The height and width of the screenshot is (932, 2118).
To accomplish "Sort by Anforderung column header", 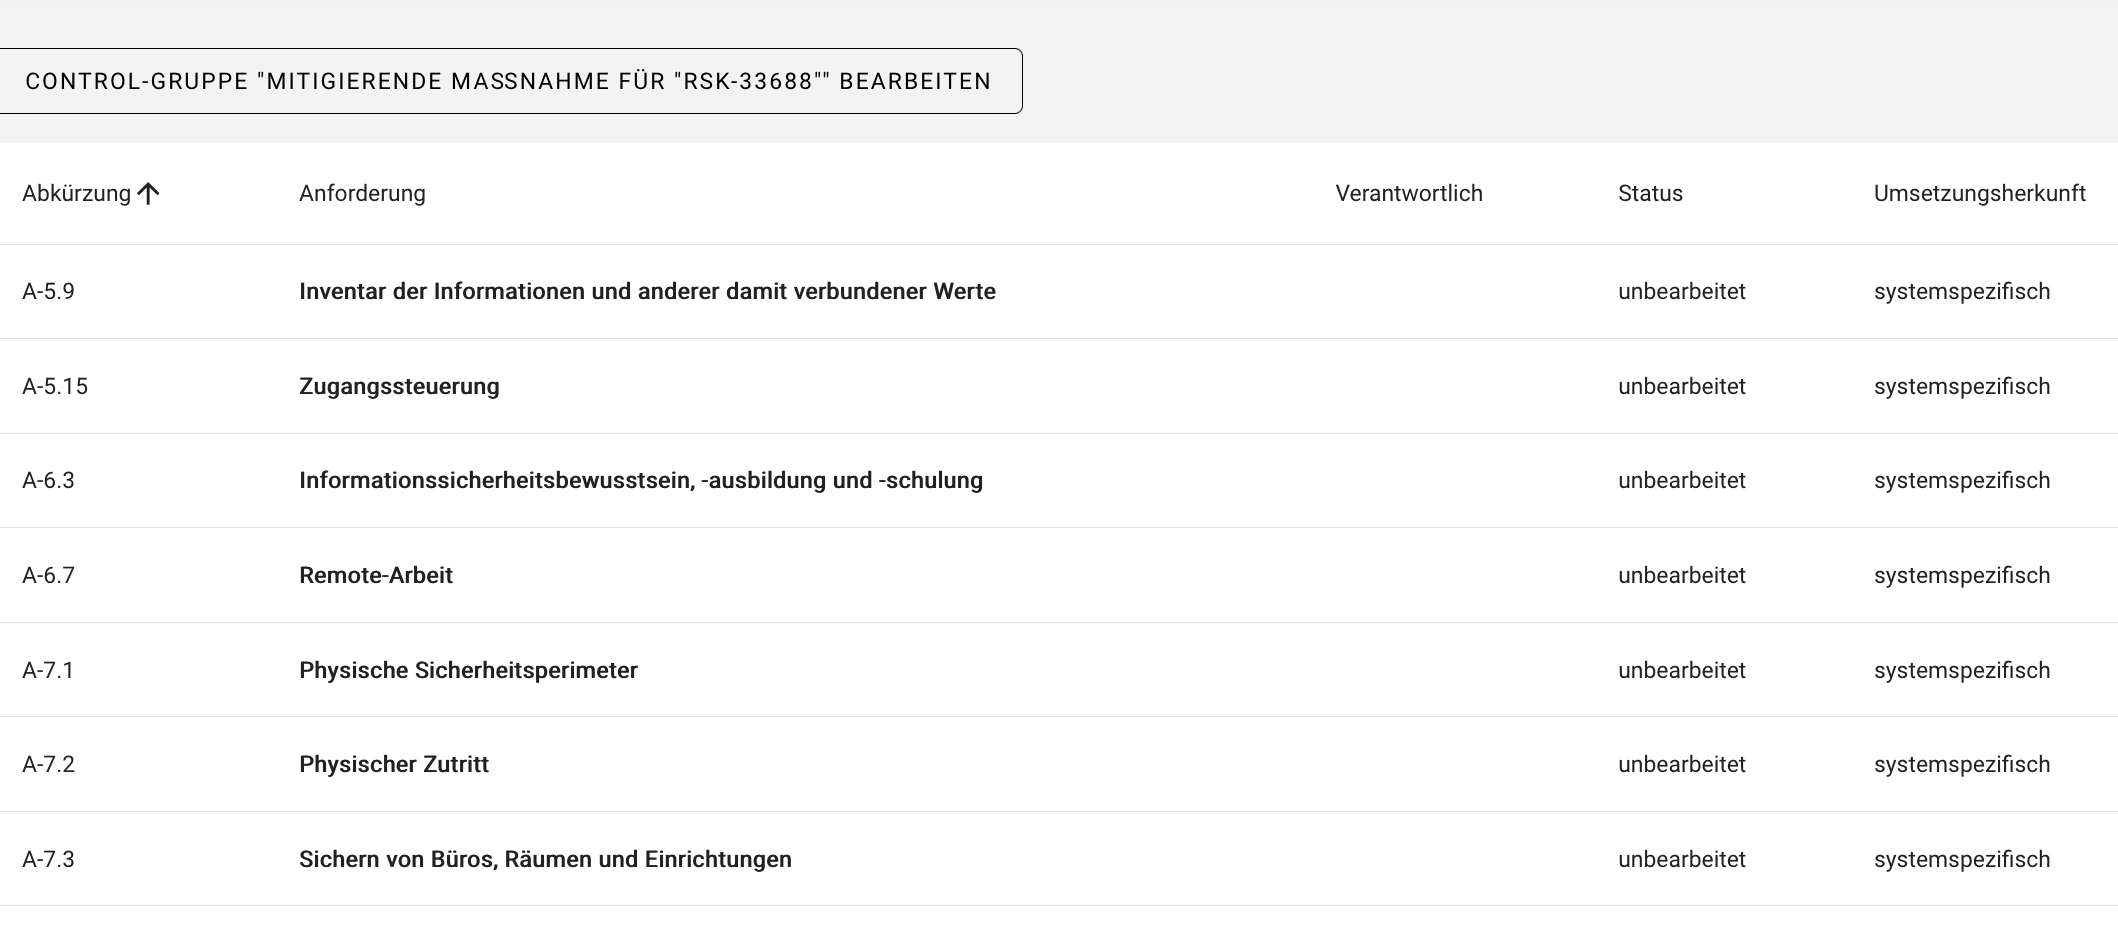I will (362, 194).
